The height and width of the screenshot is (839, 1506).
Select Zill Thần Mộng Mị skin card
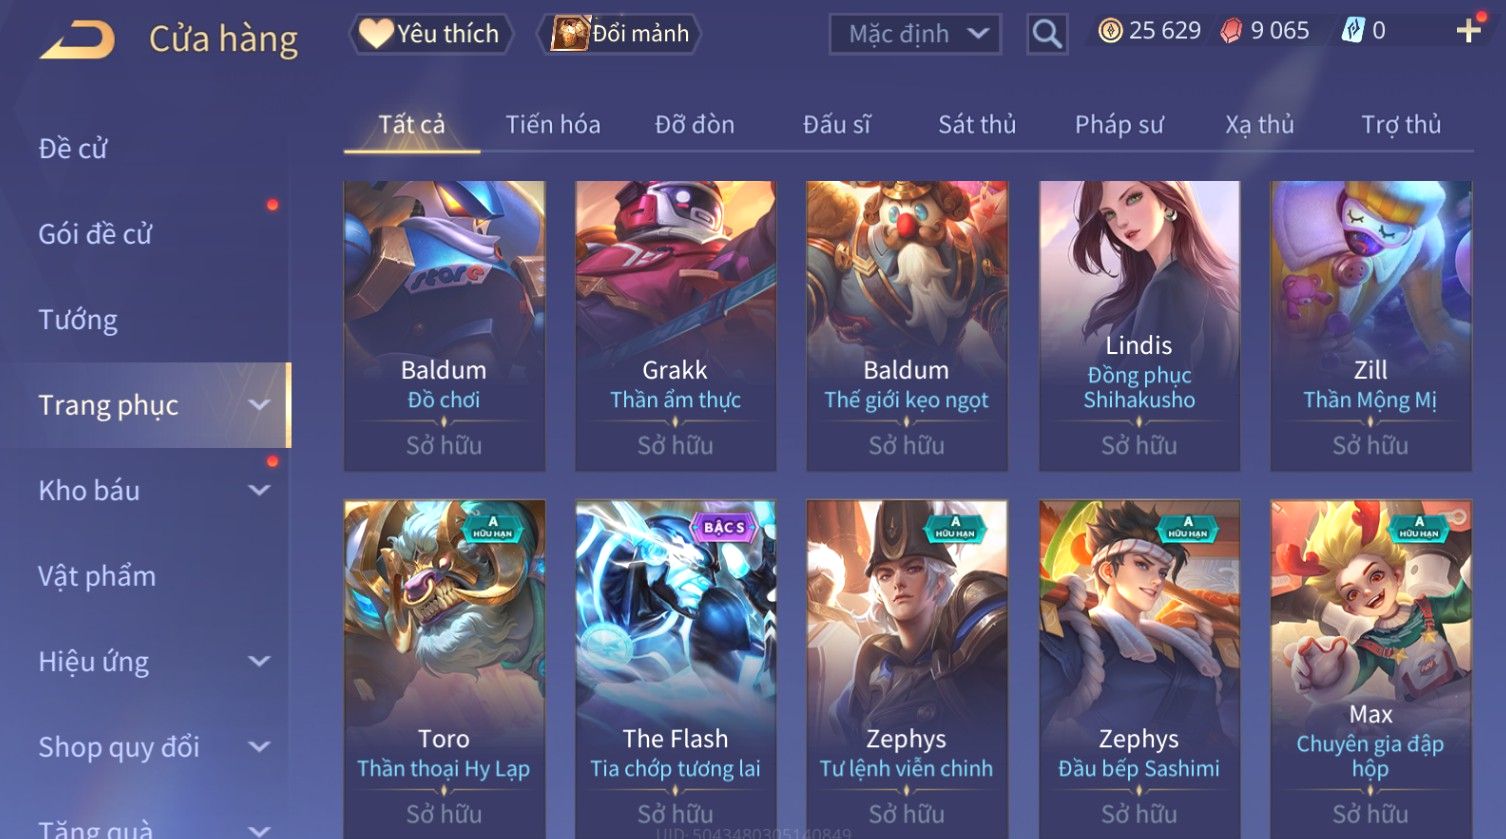(1370, 326)
